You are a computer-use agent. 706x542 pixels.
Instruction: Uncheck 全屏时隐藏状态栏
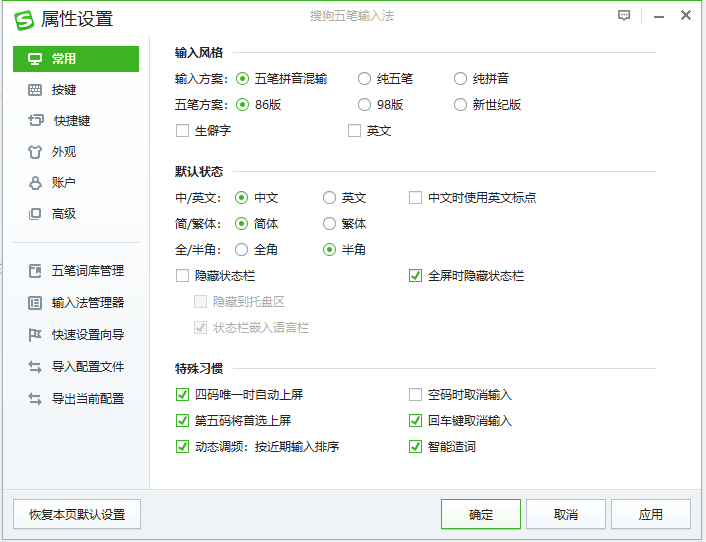coord(415,276)
